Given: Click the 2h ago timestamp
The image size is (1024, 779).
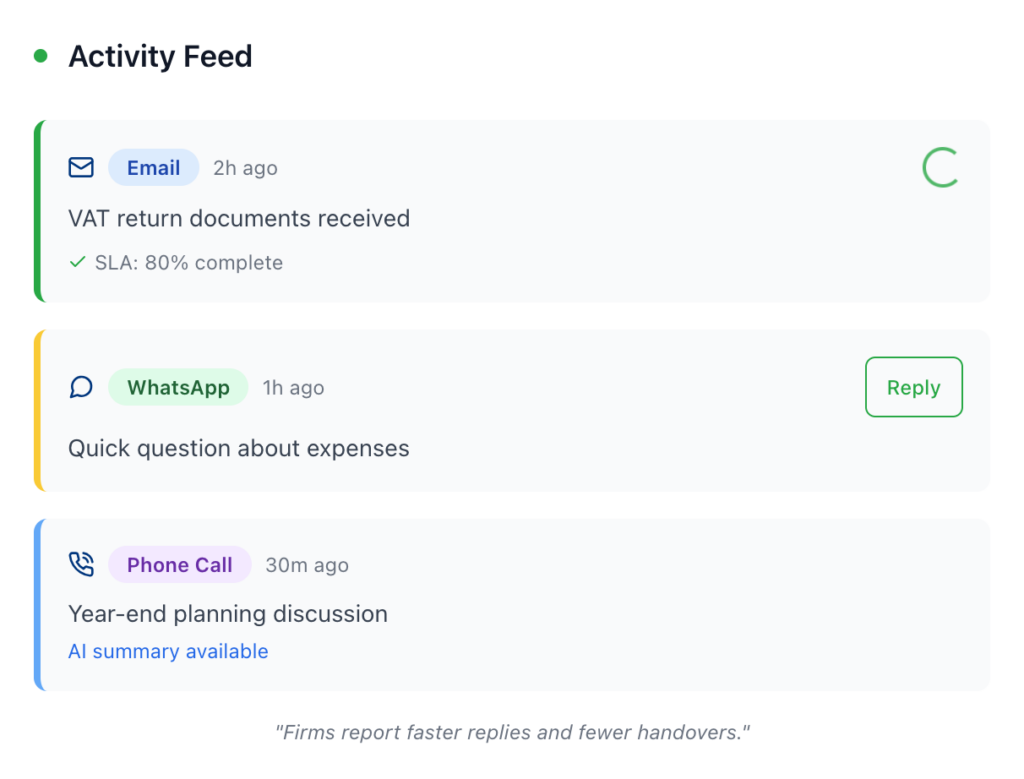Looking at the screenshot, I should point(245,169).
